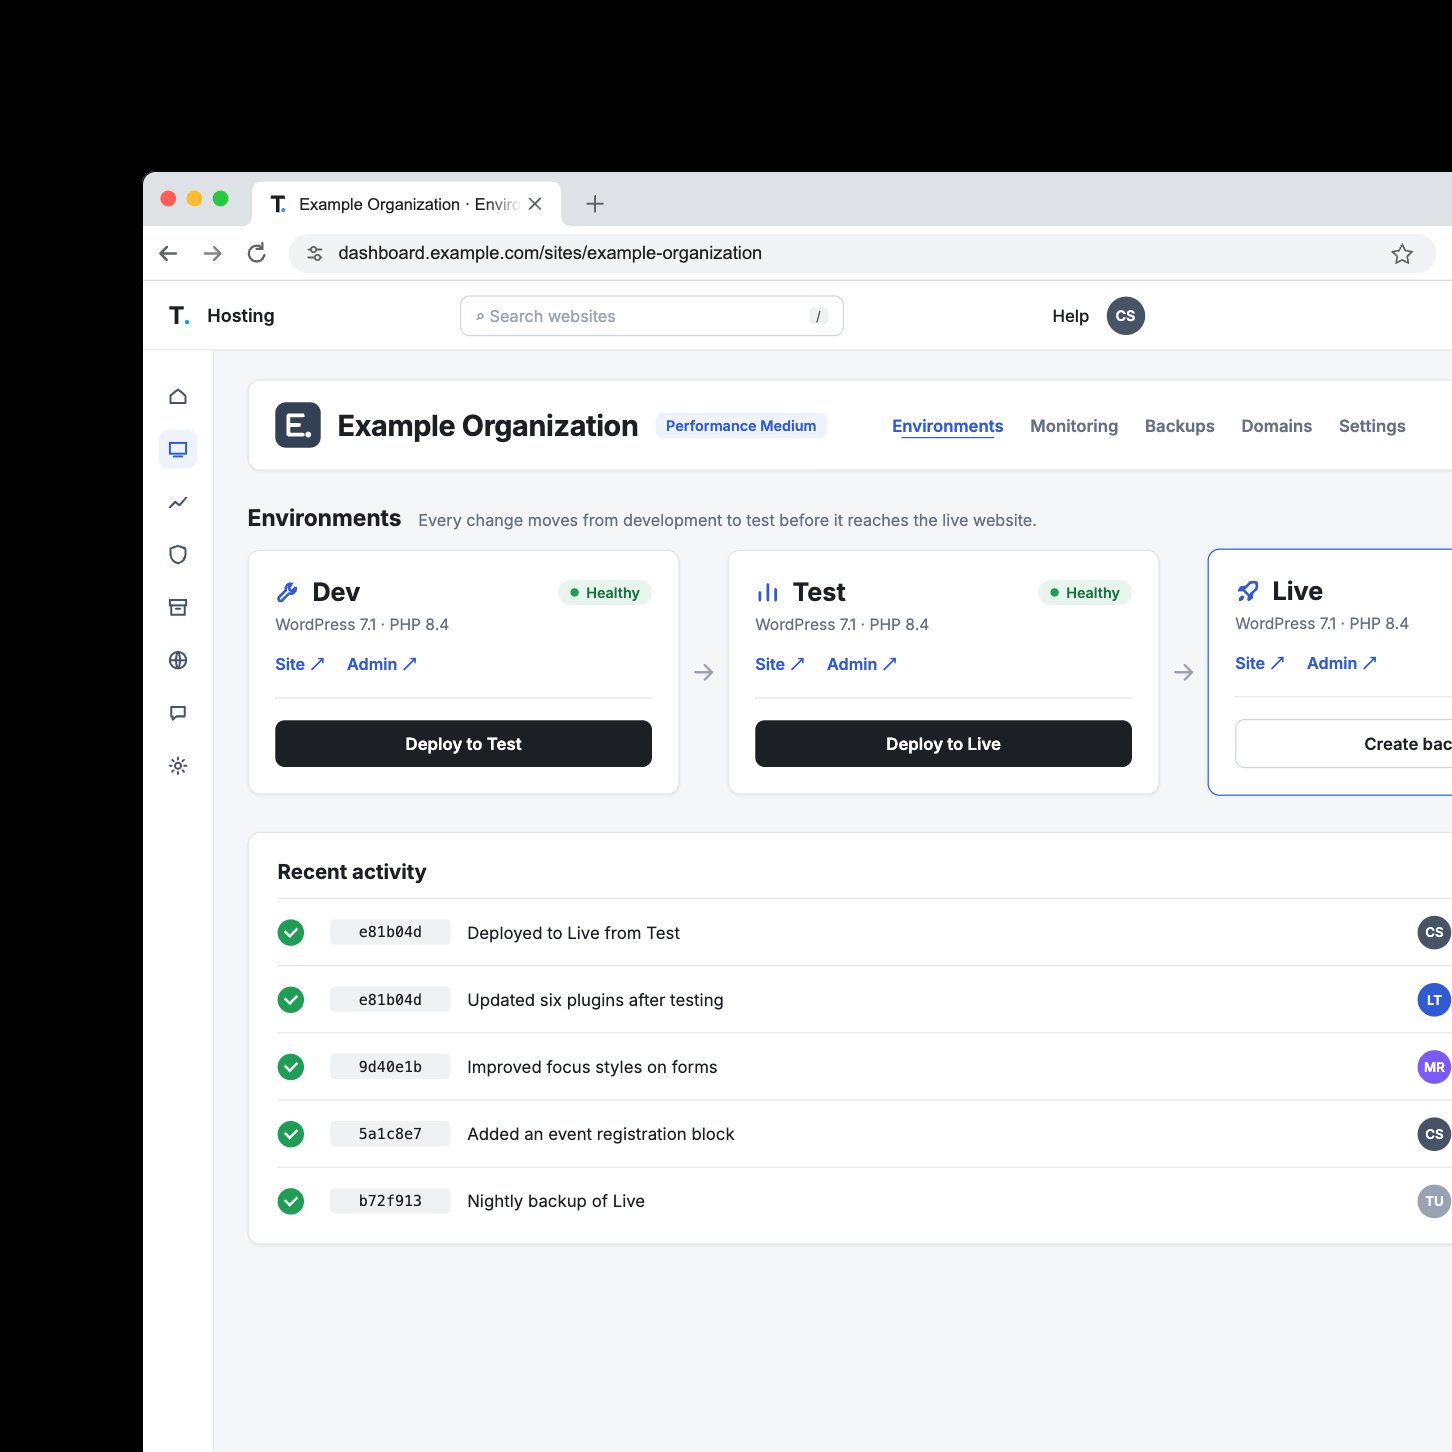Image resolution: width=1452 pixels, height=1452 pixels.
Task: Click the browser address bar URL
Action: pos(550,253)
